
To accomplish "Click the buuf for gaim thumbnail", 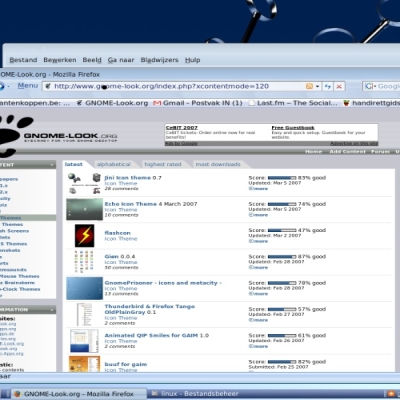I will (x=84, y=364).
